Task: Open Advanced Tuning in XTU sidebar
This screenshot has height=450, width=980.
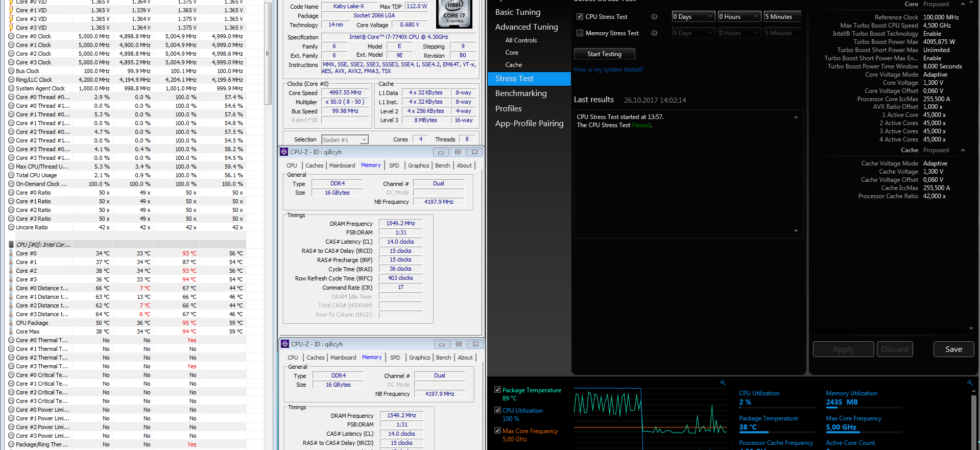Action: (x=526, y=27)
